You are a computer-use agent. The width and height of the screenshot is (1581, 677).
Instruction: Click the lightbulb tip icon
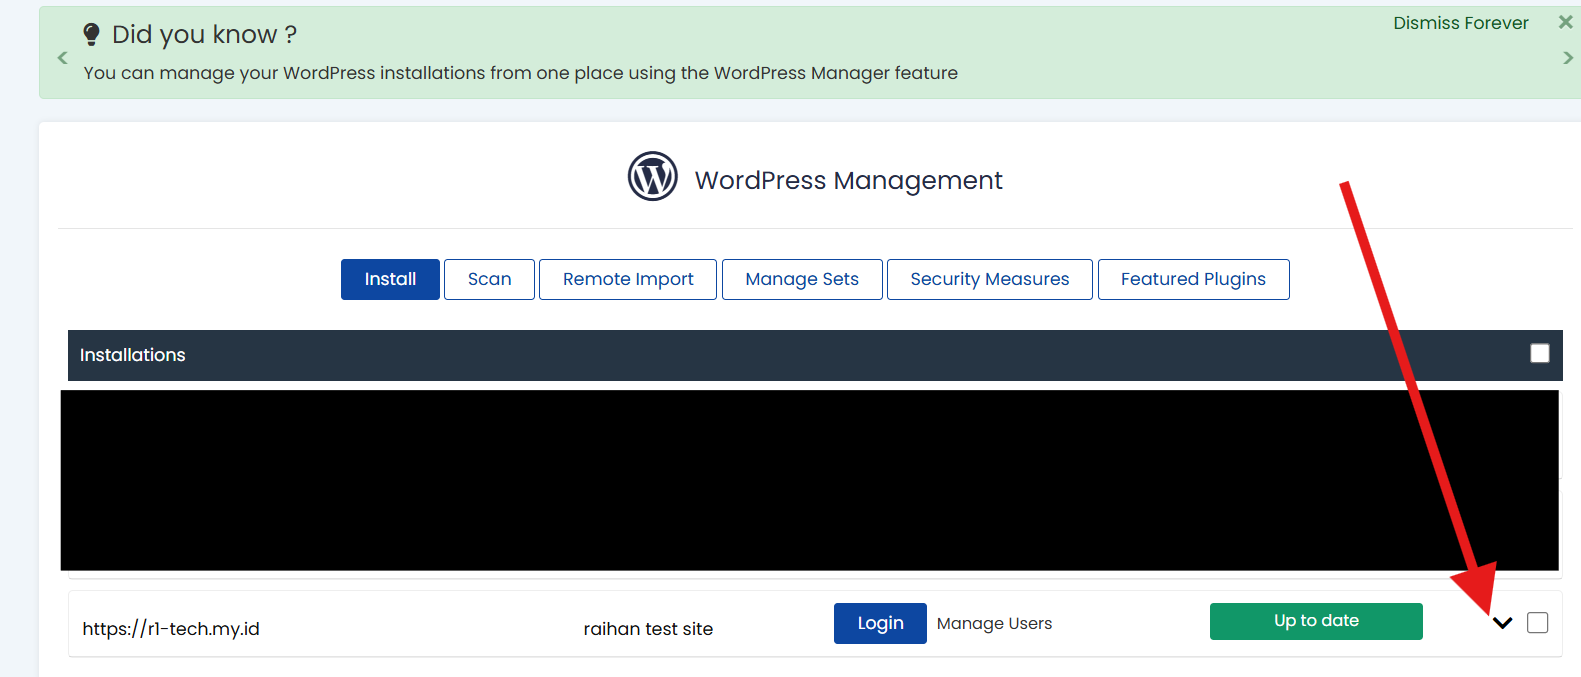pyautogui.click(x=91, y=35)
